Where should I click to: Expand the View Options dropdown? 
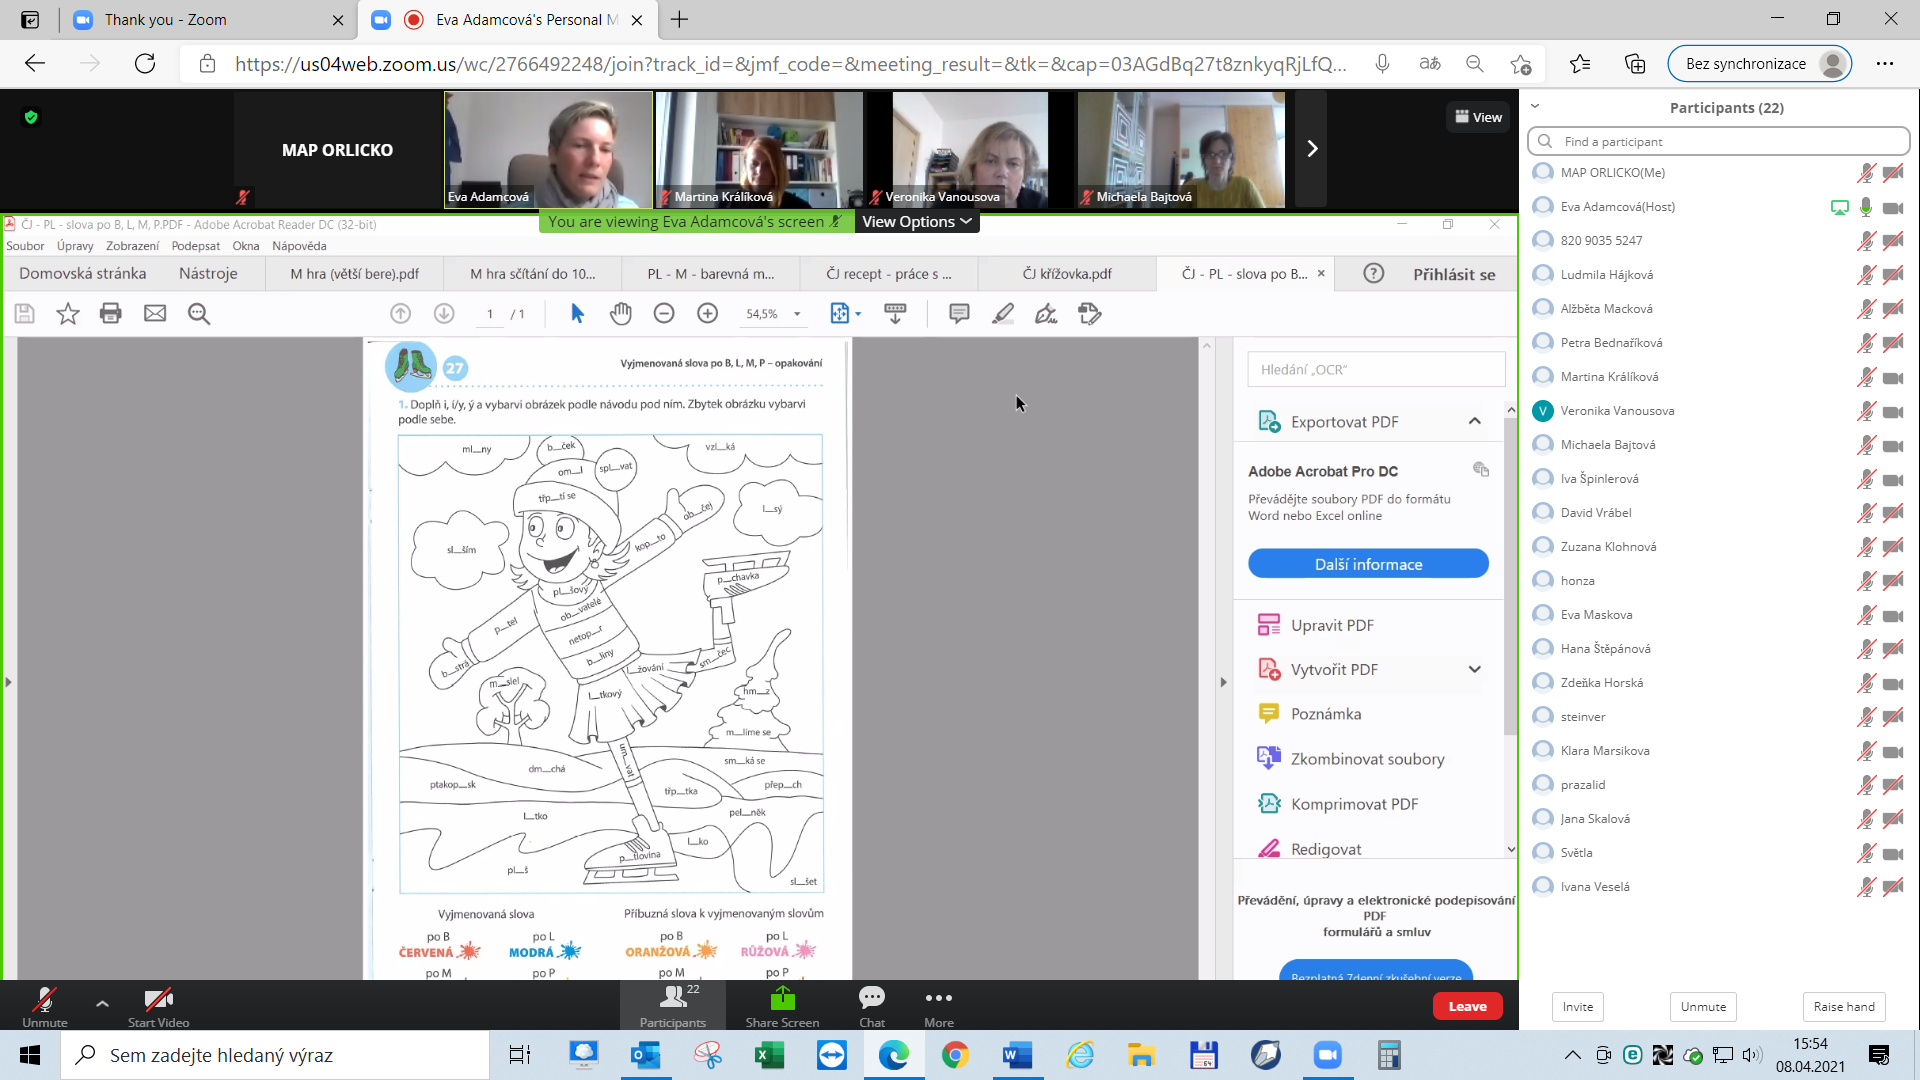917,222
